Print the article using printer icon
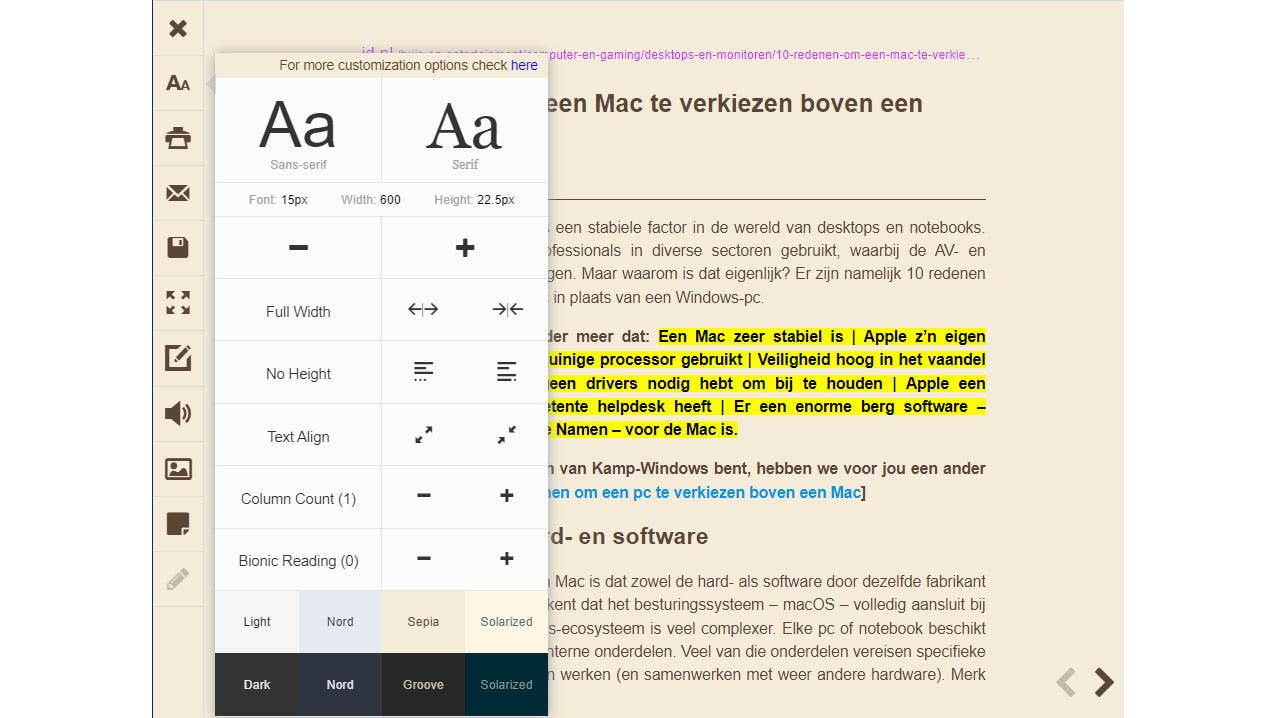 click(x=178, y=138)
